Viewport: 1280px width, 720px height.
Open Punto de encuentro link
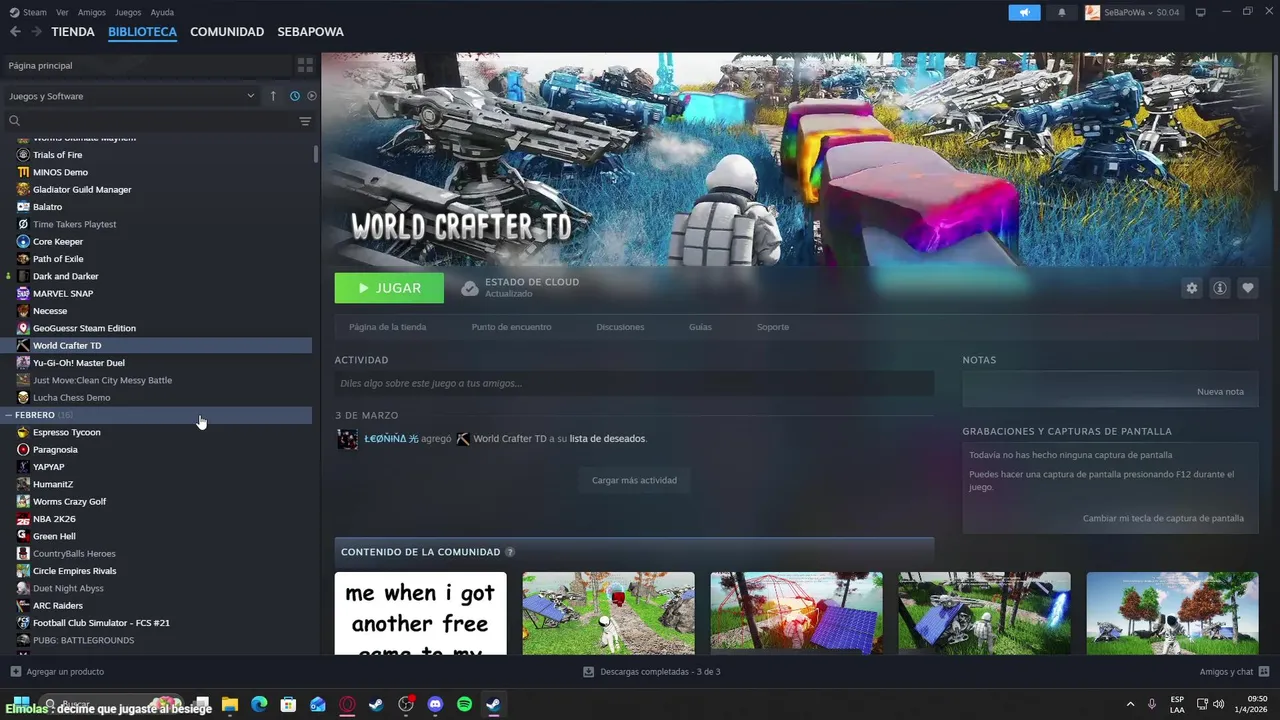click(511, 327)
